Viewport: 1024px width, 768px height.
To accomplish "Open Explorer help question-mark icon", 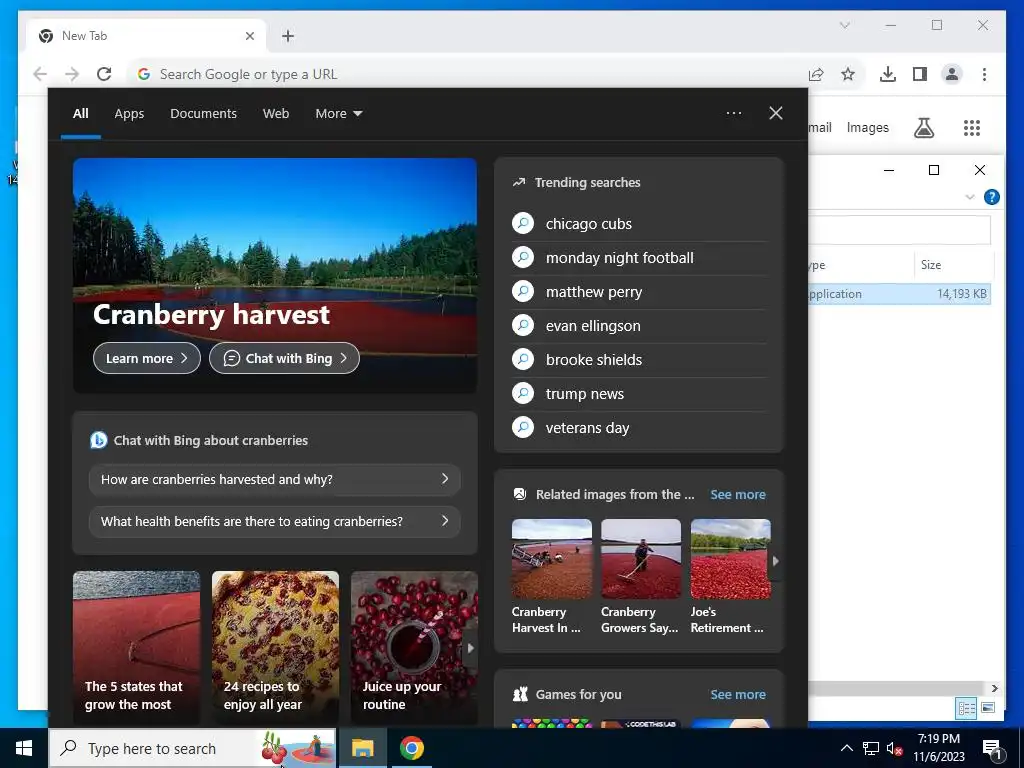I will pos(991,197).
